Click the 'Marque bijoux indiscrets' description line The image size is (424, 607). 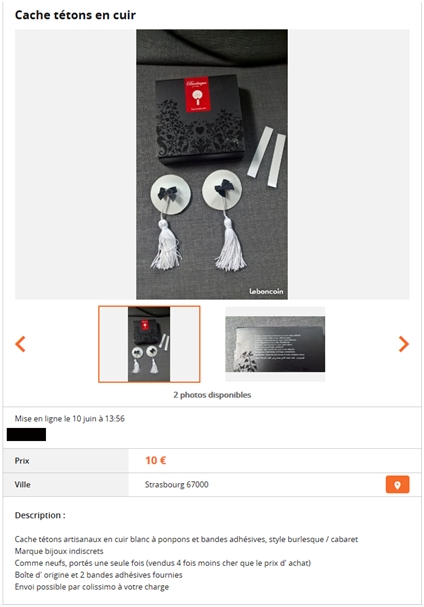click(59, 551)
